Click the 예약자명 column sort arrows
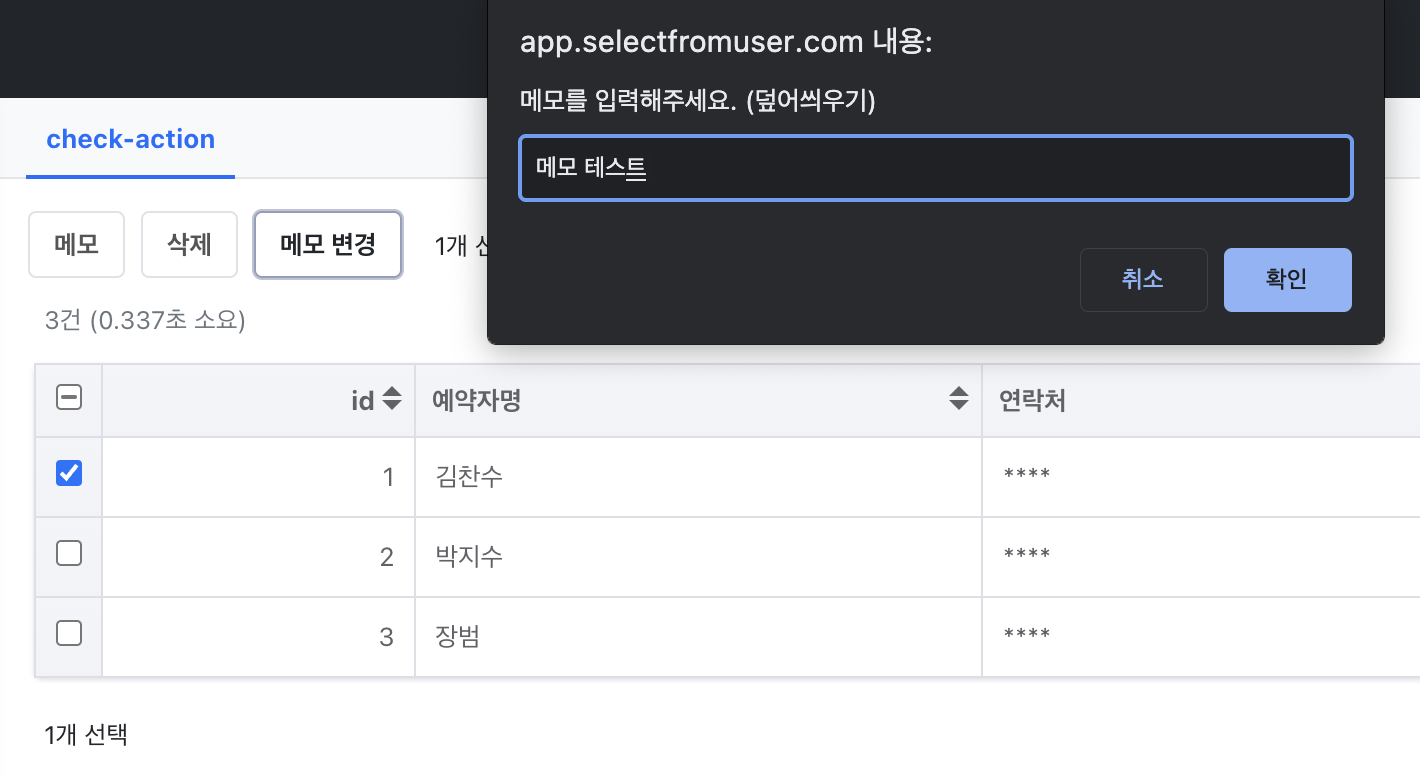 tap(959, 399)
